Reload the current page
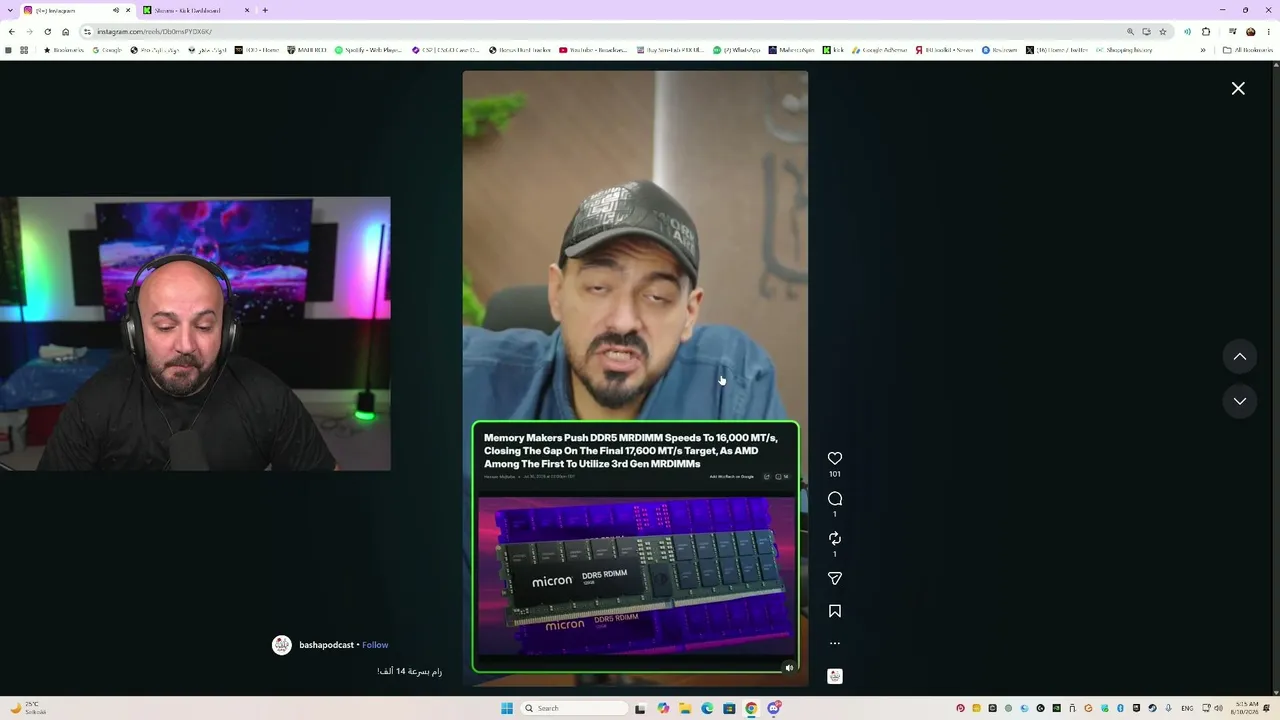The image size is (1280, 720). coord(47,31)
